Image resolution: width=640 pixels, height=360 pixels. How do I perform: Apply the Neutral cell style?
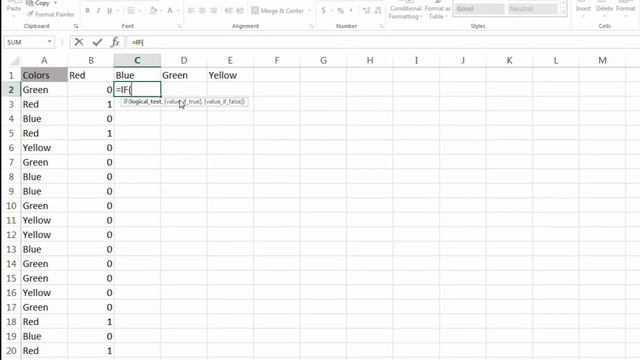tap(532, 9)
